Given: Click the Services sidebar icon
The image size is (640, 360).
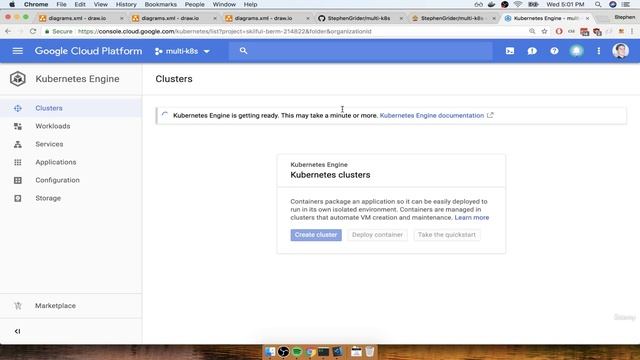Looking at the screenshot, I should 18,144.
